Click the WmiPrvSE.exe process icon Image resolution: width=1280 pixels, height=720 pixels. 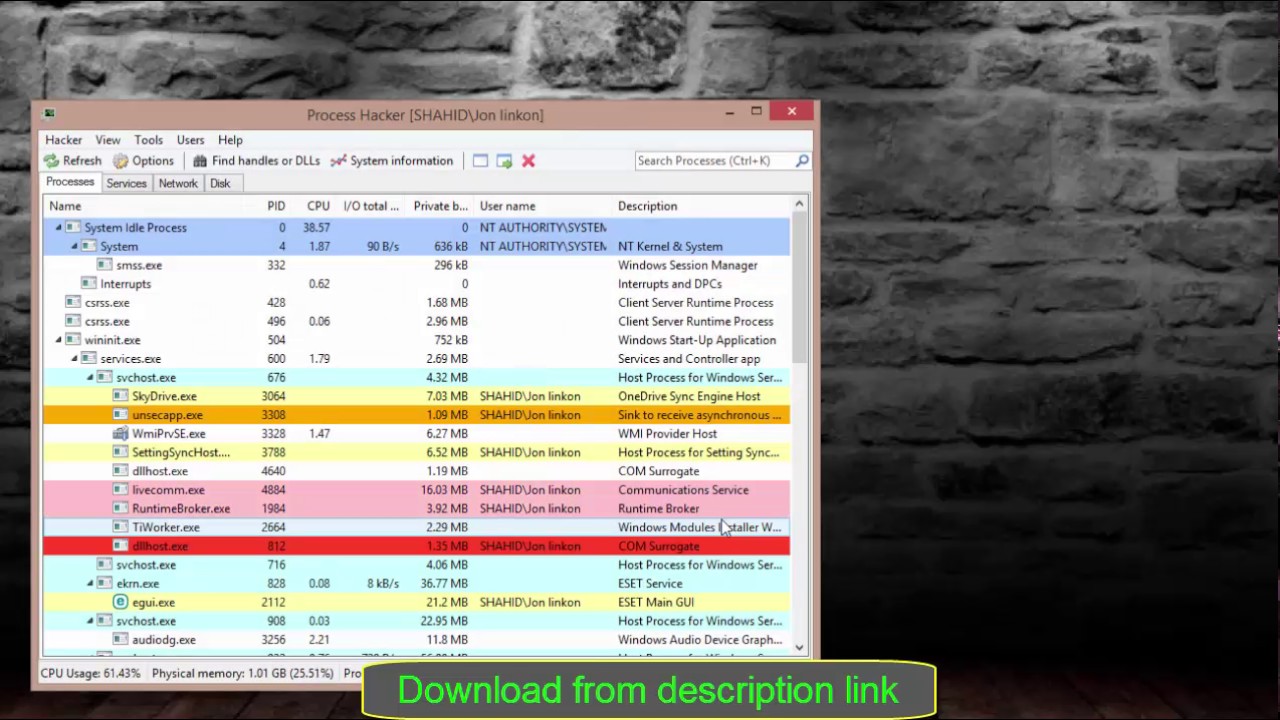pyautogui.click(x=121, y=434)
